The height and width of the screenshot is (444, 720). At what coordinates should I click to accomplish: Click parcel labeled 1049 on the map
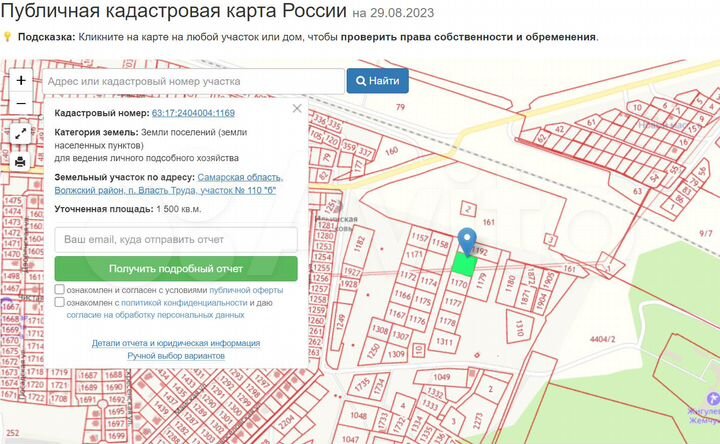tap(441, 377)
